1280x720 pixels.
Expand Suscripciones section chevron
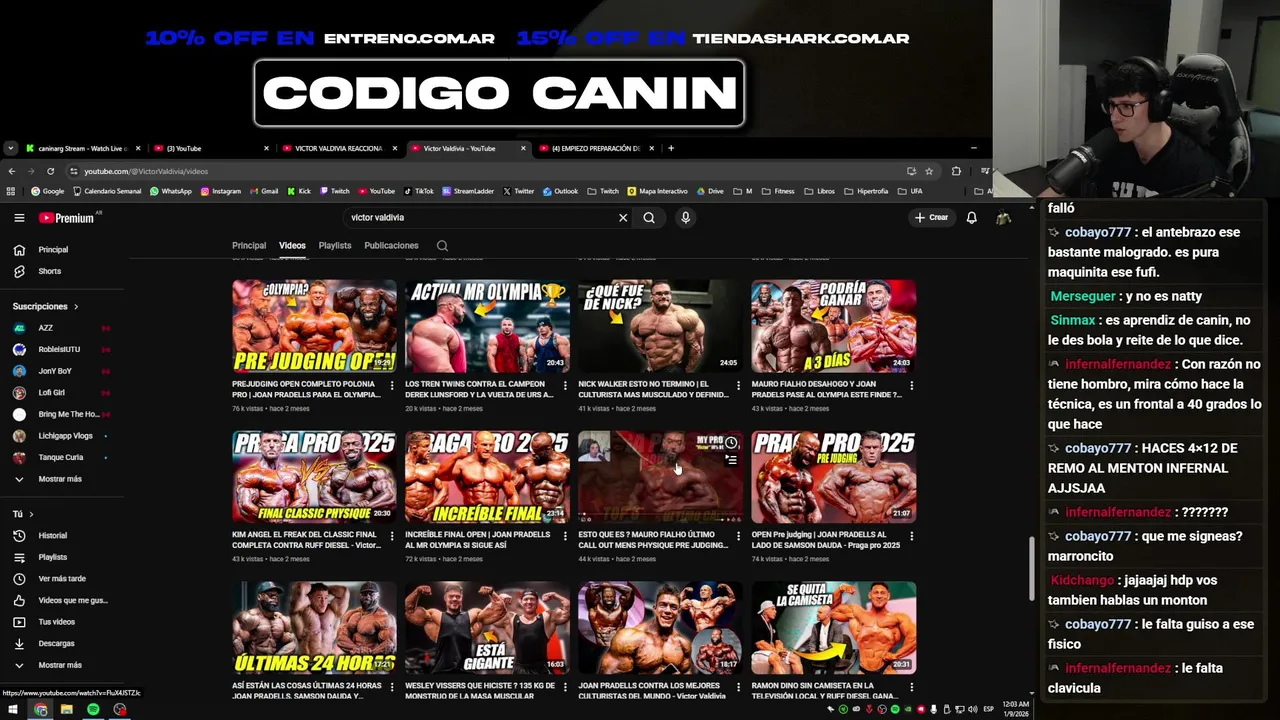[x=75, y=306]
